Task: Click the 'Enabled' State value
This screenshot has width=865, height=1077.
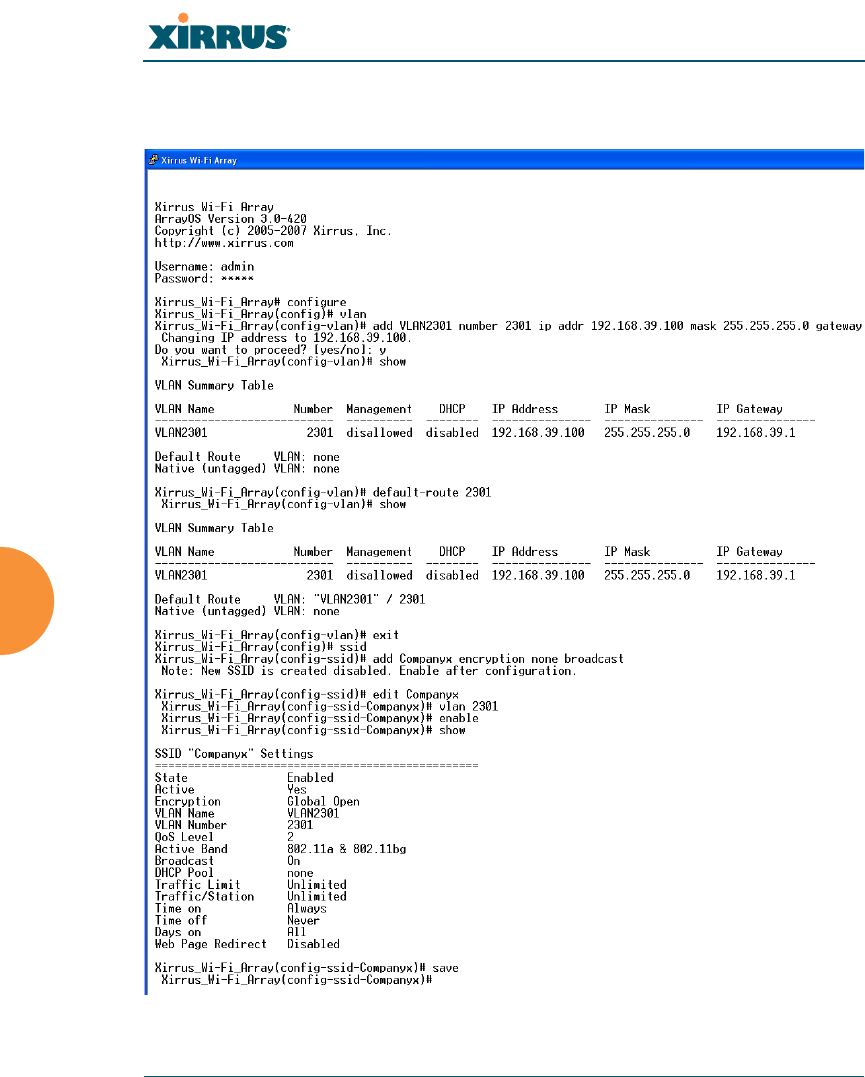Action: coord(310,778)
